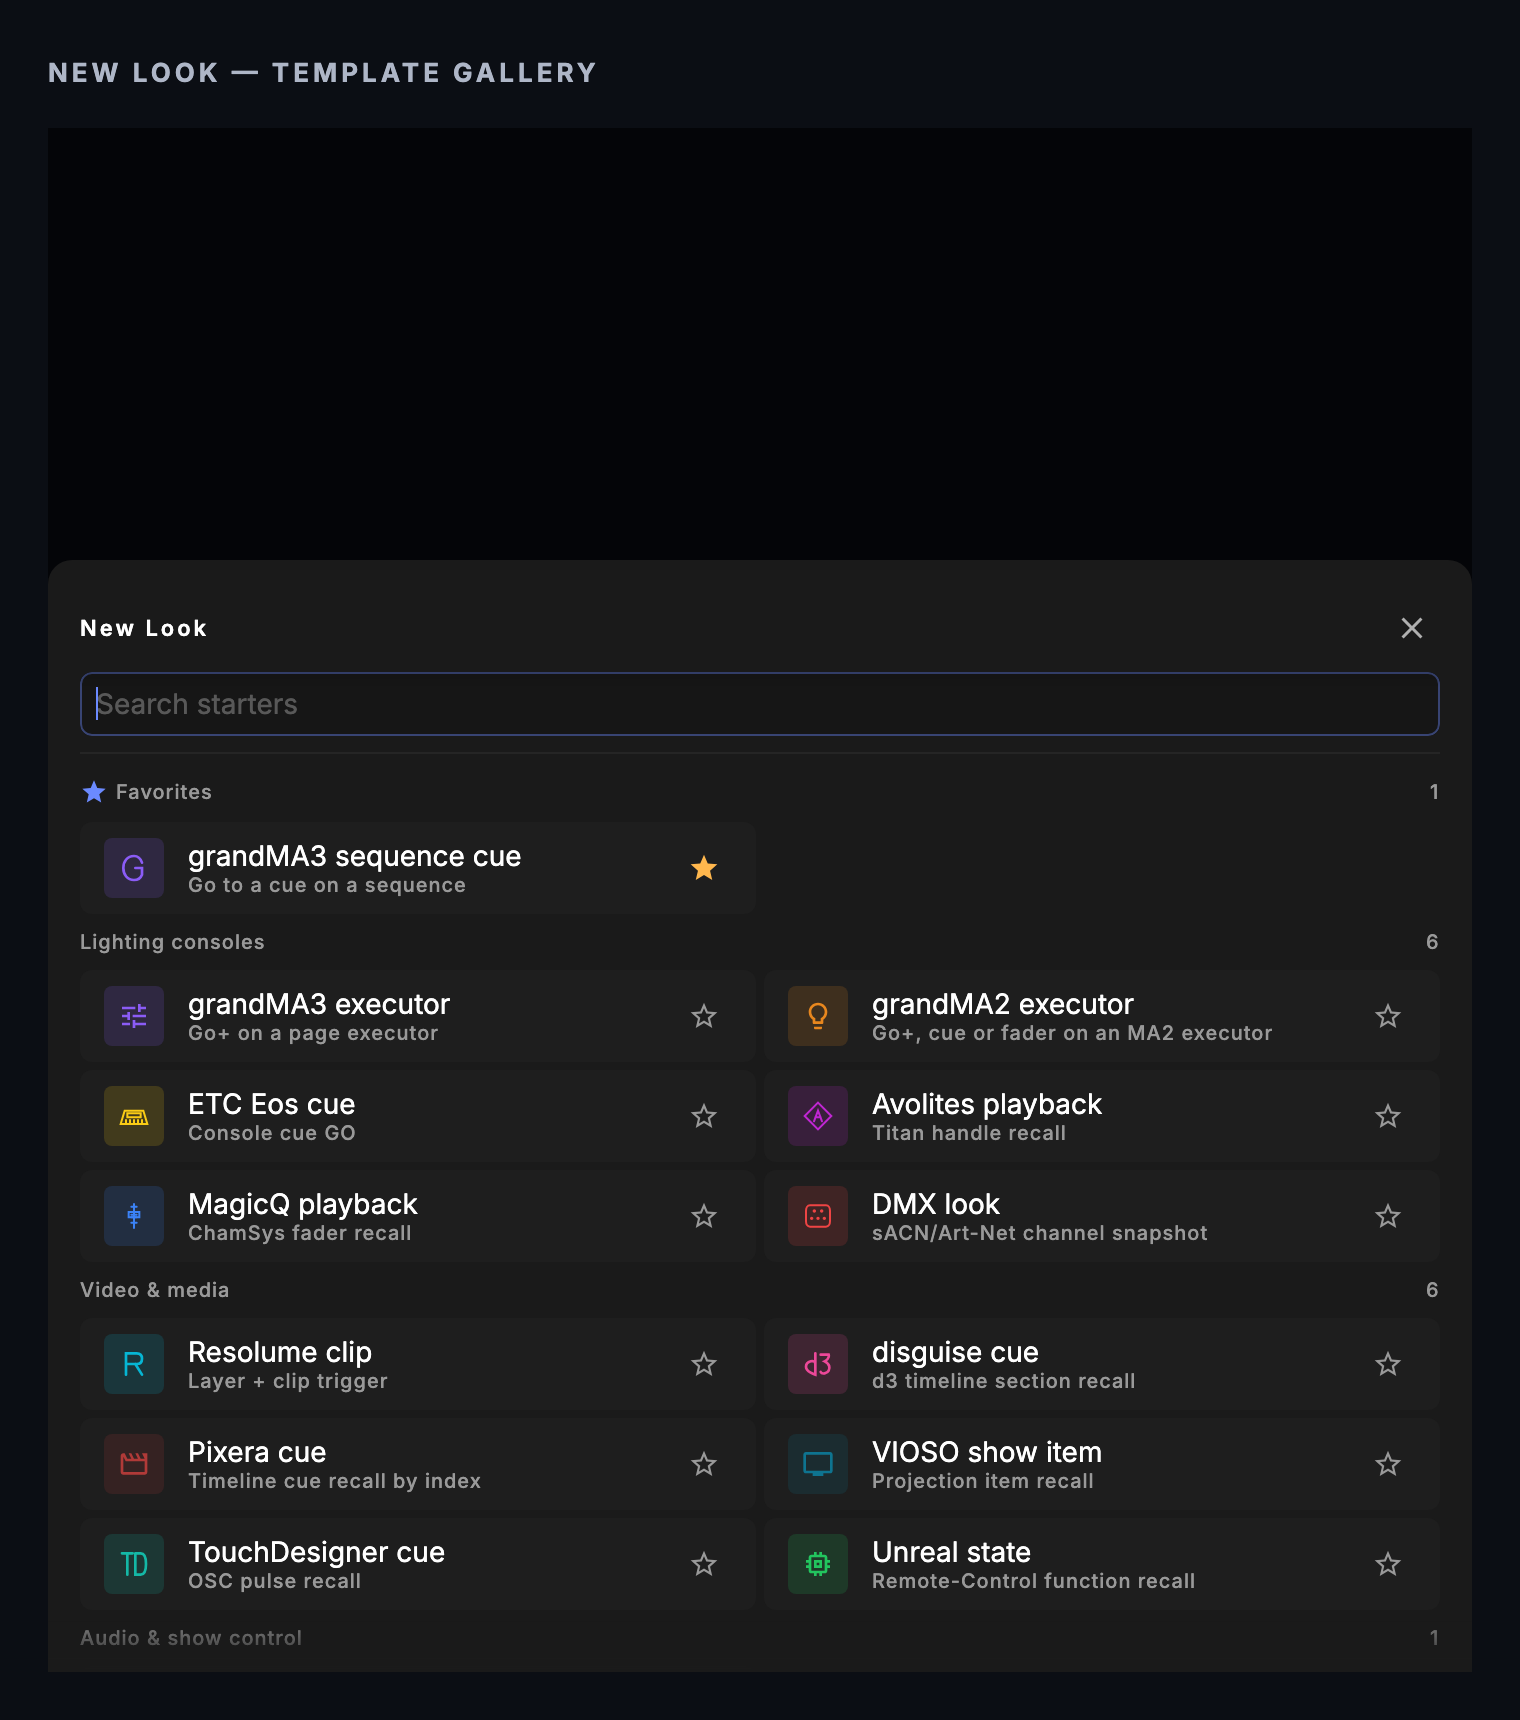This screenshot has width=1520, height=1720.
Task: Click the 'Layer + clip trigger' description
Action: [288, 1381]
